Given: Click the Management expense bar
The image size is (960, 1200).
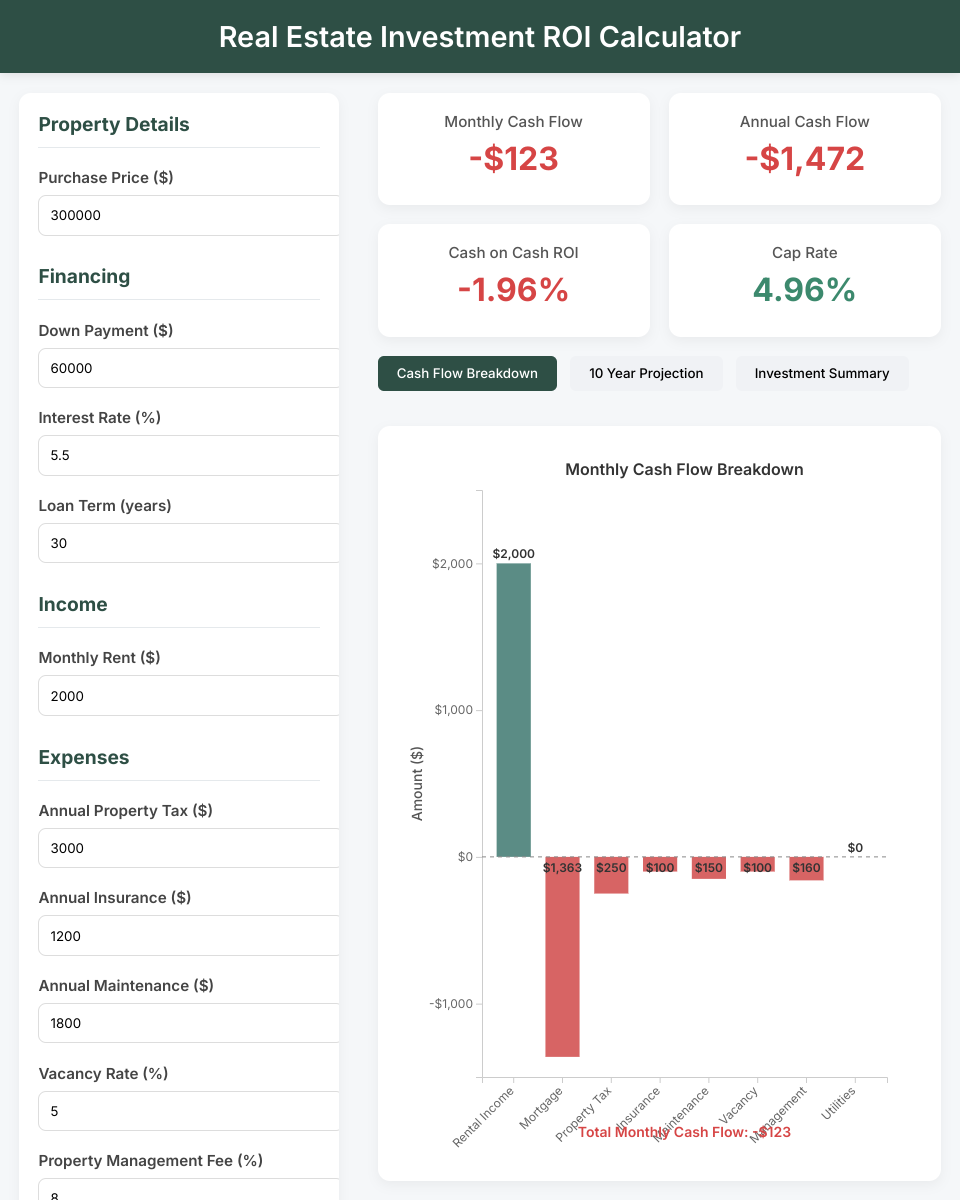Looking at the screenshot, I should (806, 869).
